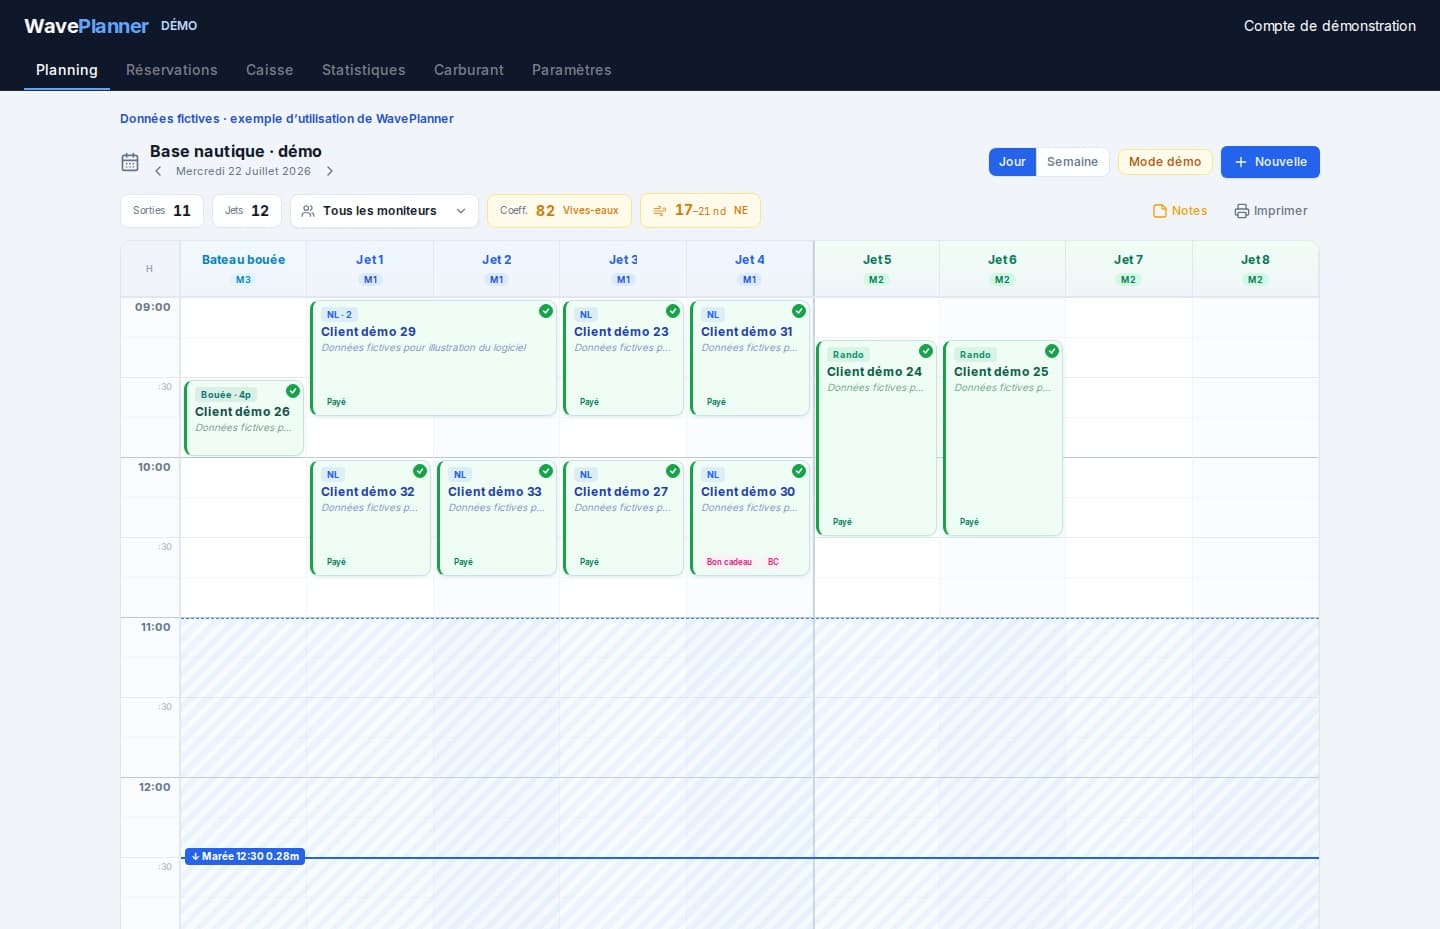Click the wind icon in wind indicator
The width and height of the screenshot is (1440, 929).
tap(660, 211)
